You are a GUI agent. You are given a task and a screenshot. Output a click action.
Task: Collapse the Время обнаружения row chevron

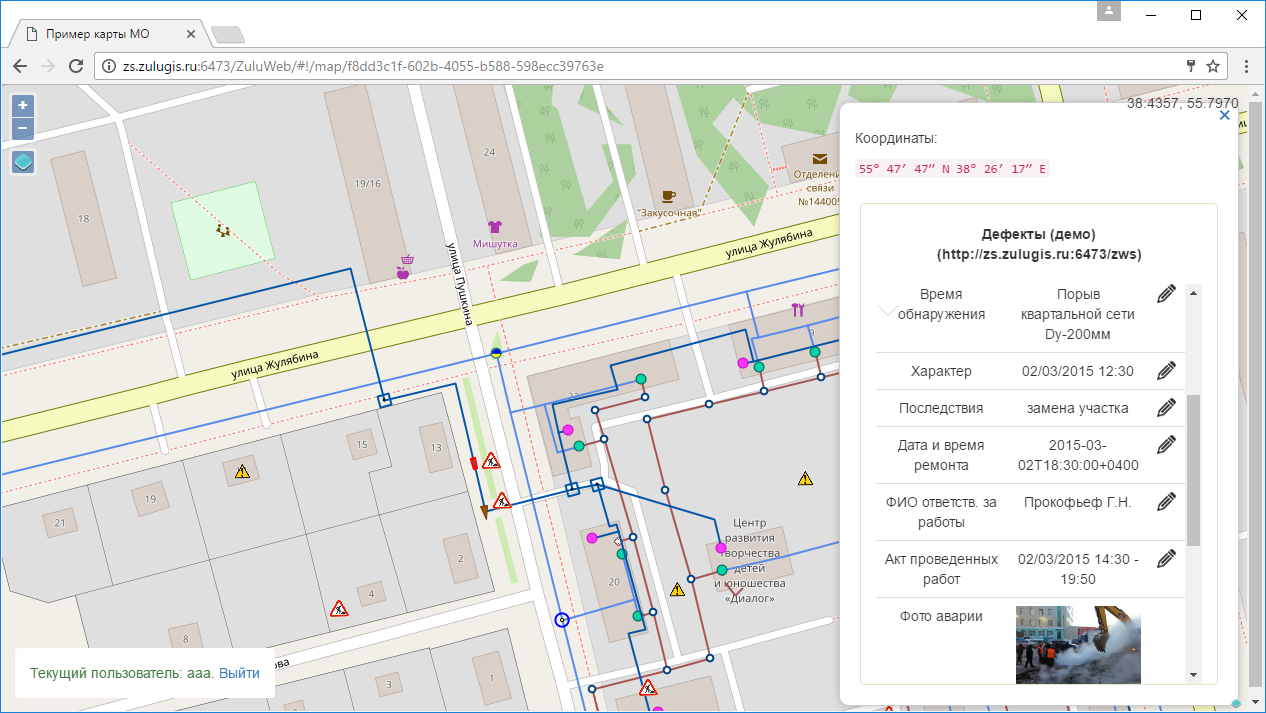click(x=887, y=310)
